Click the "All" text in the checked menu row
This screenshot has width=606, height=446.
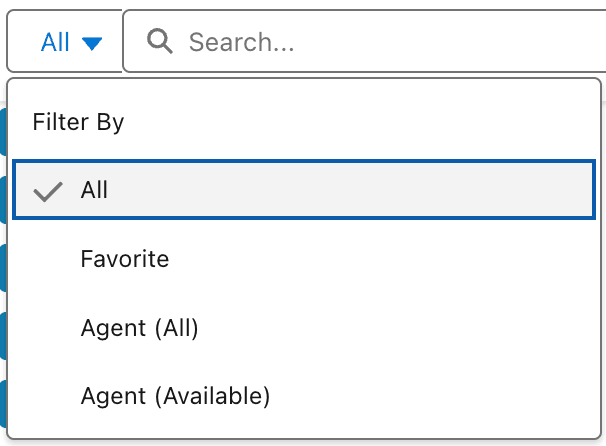pyautogui.click(x=94, y=190)
